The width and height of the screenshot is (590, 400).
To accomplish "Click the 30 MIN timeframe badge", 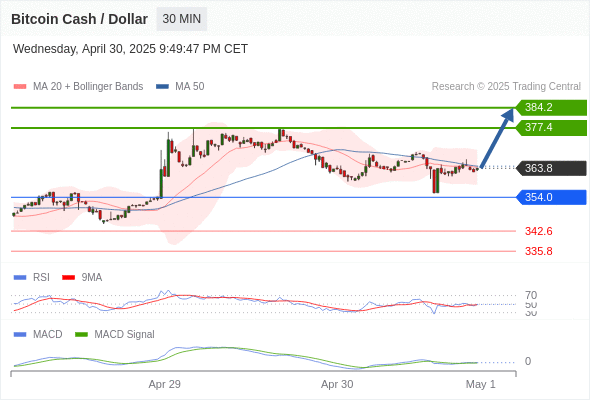I will (x=182, y=19).
